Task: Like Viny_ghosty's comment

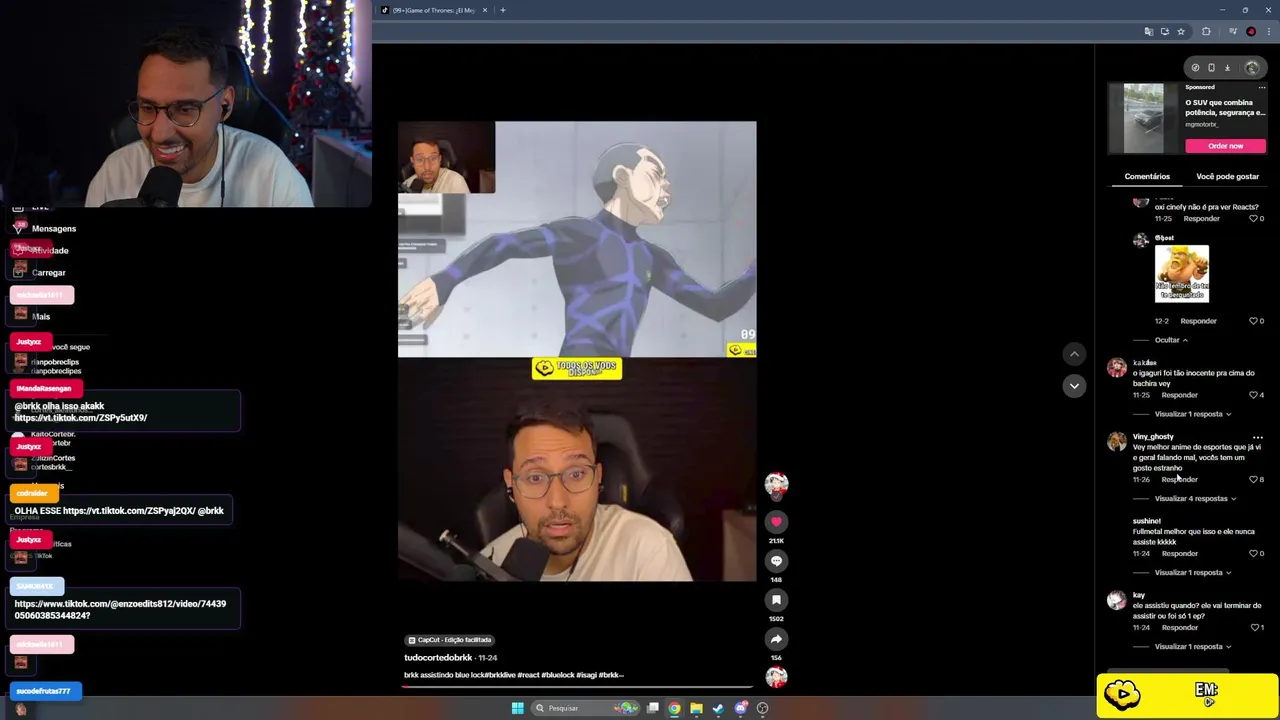Action: (1253, 480)
